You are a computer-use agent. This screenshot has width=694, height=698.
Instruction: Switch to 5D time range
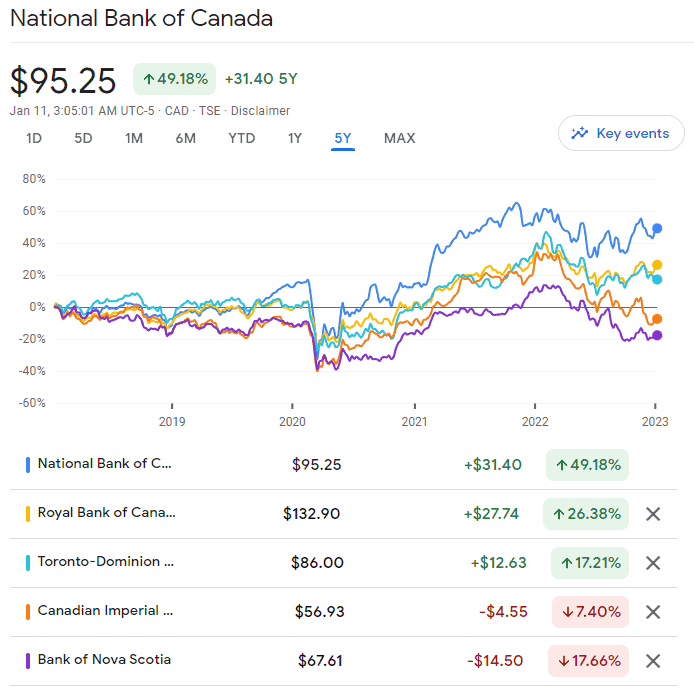[83, 138]
